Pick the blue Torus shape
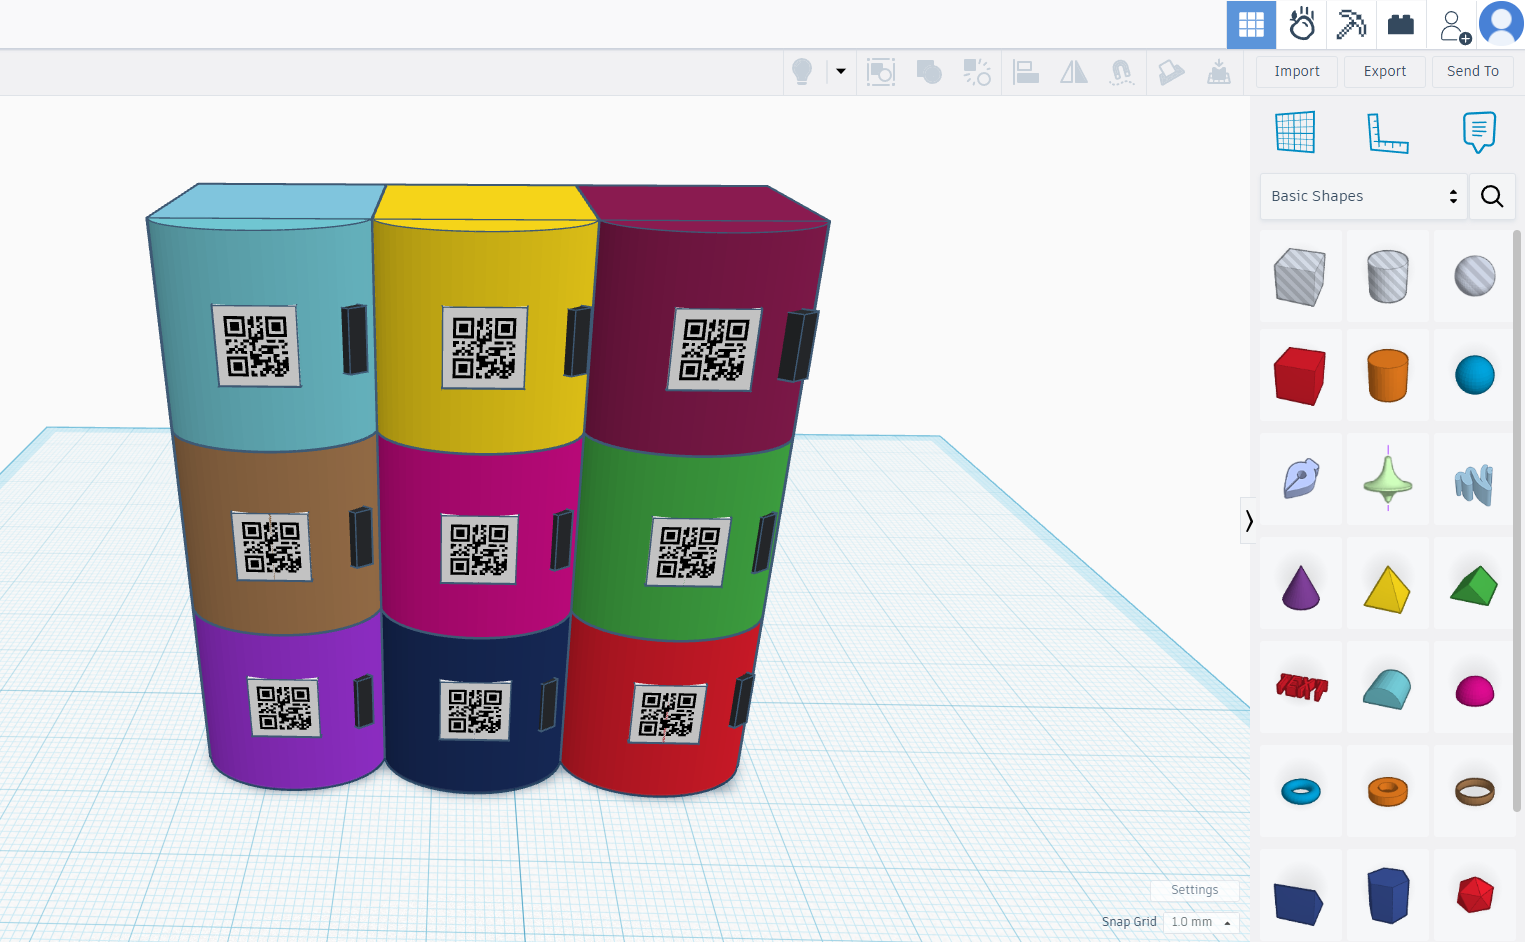The height and width of the screenshot is (942, 1525). [1300, 791]
